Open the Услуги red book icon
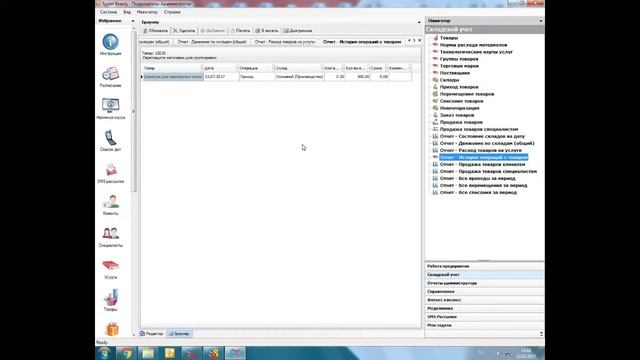The height and width of the screenshot is (360, 640). (x=110, y=269)
